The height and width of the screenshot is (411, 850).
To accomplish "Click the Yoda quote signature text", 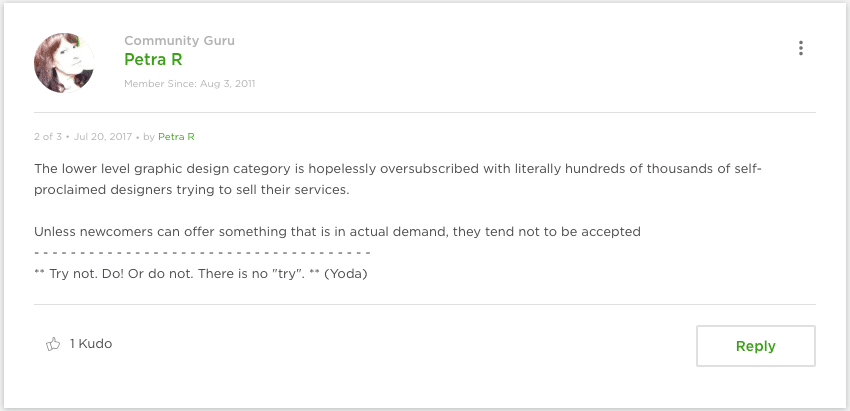I will tap(200, 273).
